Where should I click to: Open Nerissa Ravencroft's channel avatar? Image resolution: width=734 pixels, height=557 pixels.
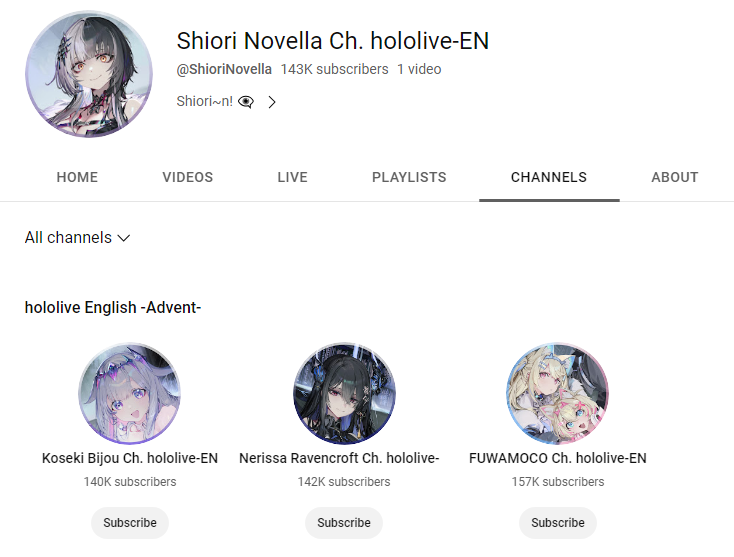point(344,393)
